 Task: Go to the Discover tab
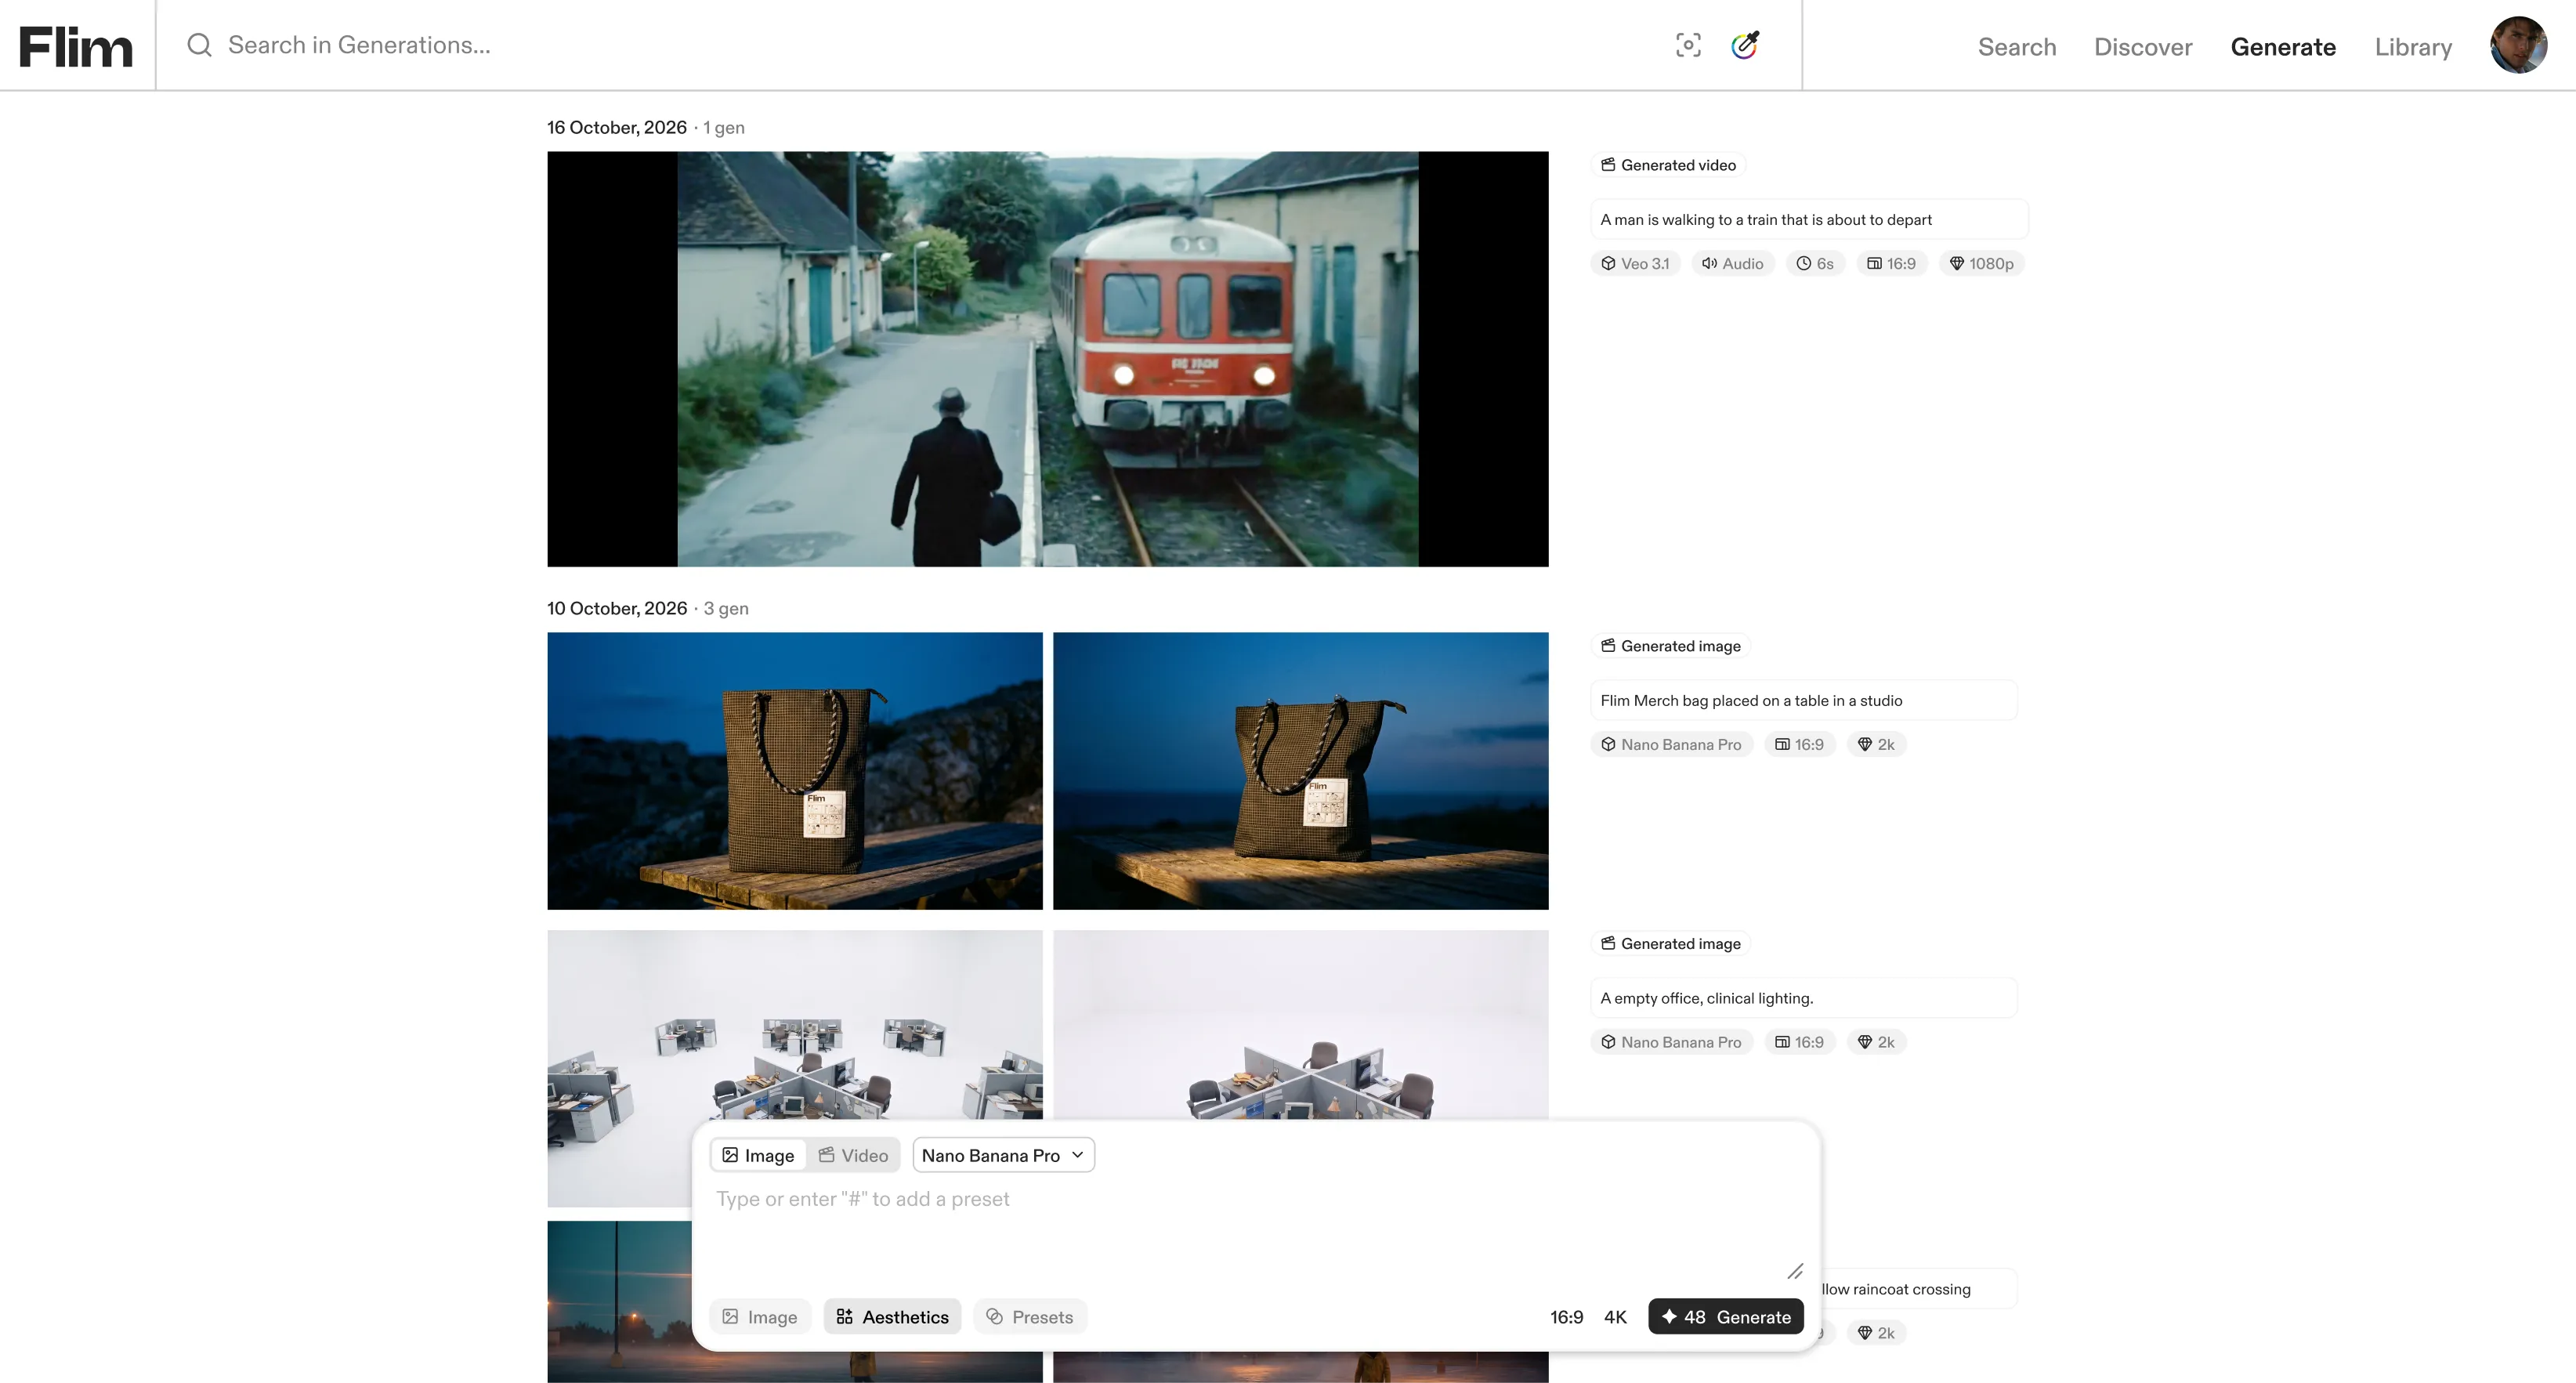pos(2143,47)
